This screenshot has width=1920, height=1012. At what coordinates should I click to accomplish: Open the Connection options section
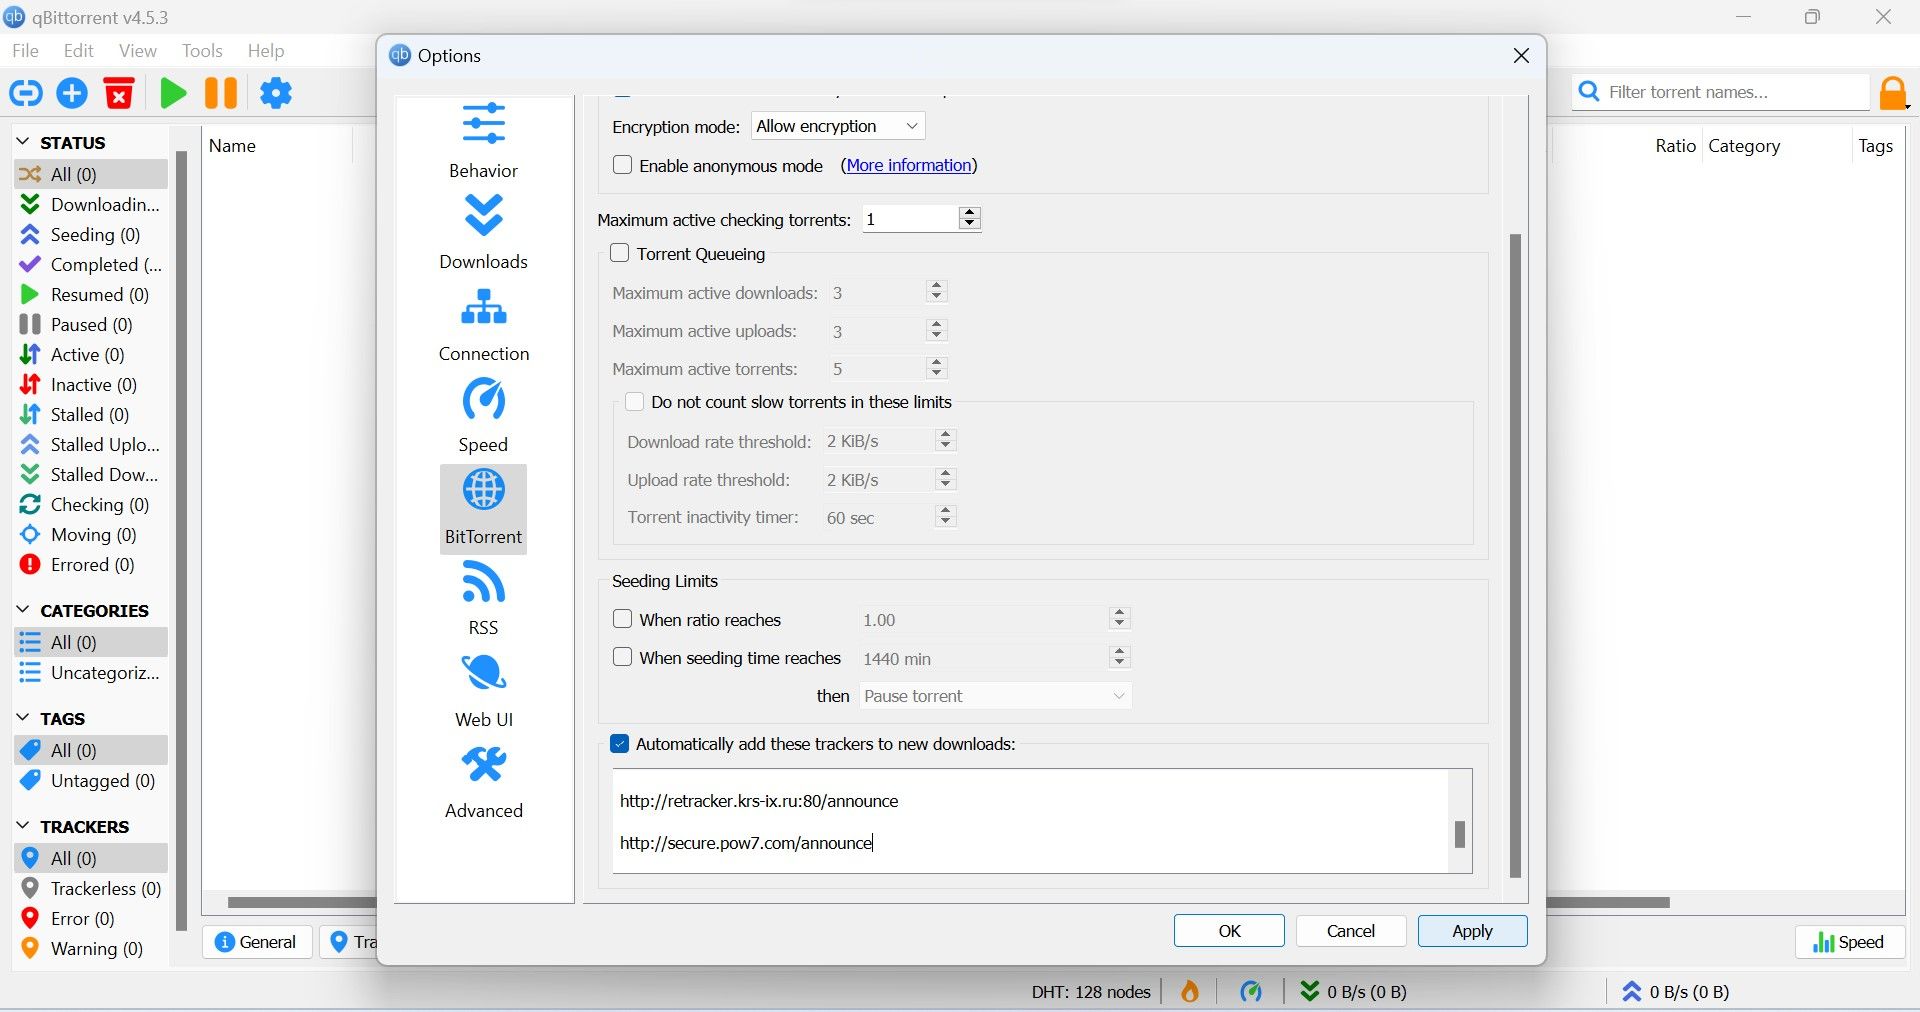(483, 324)
